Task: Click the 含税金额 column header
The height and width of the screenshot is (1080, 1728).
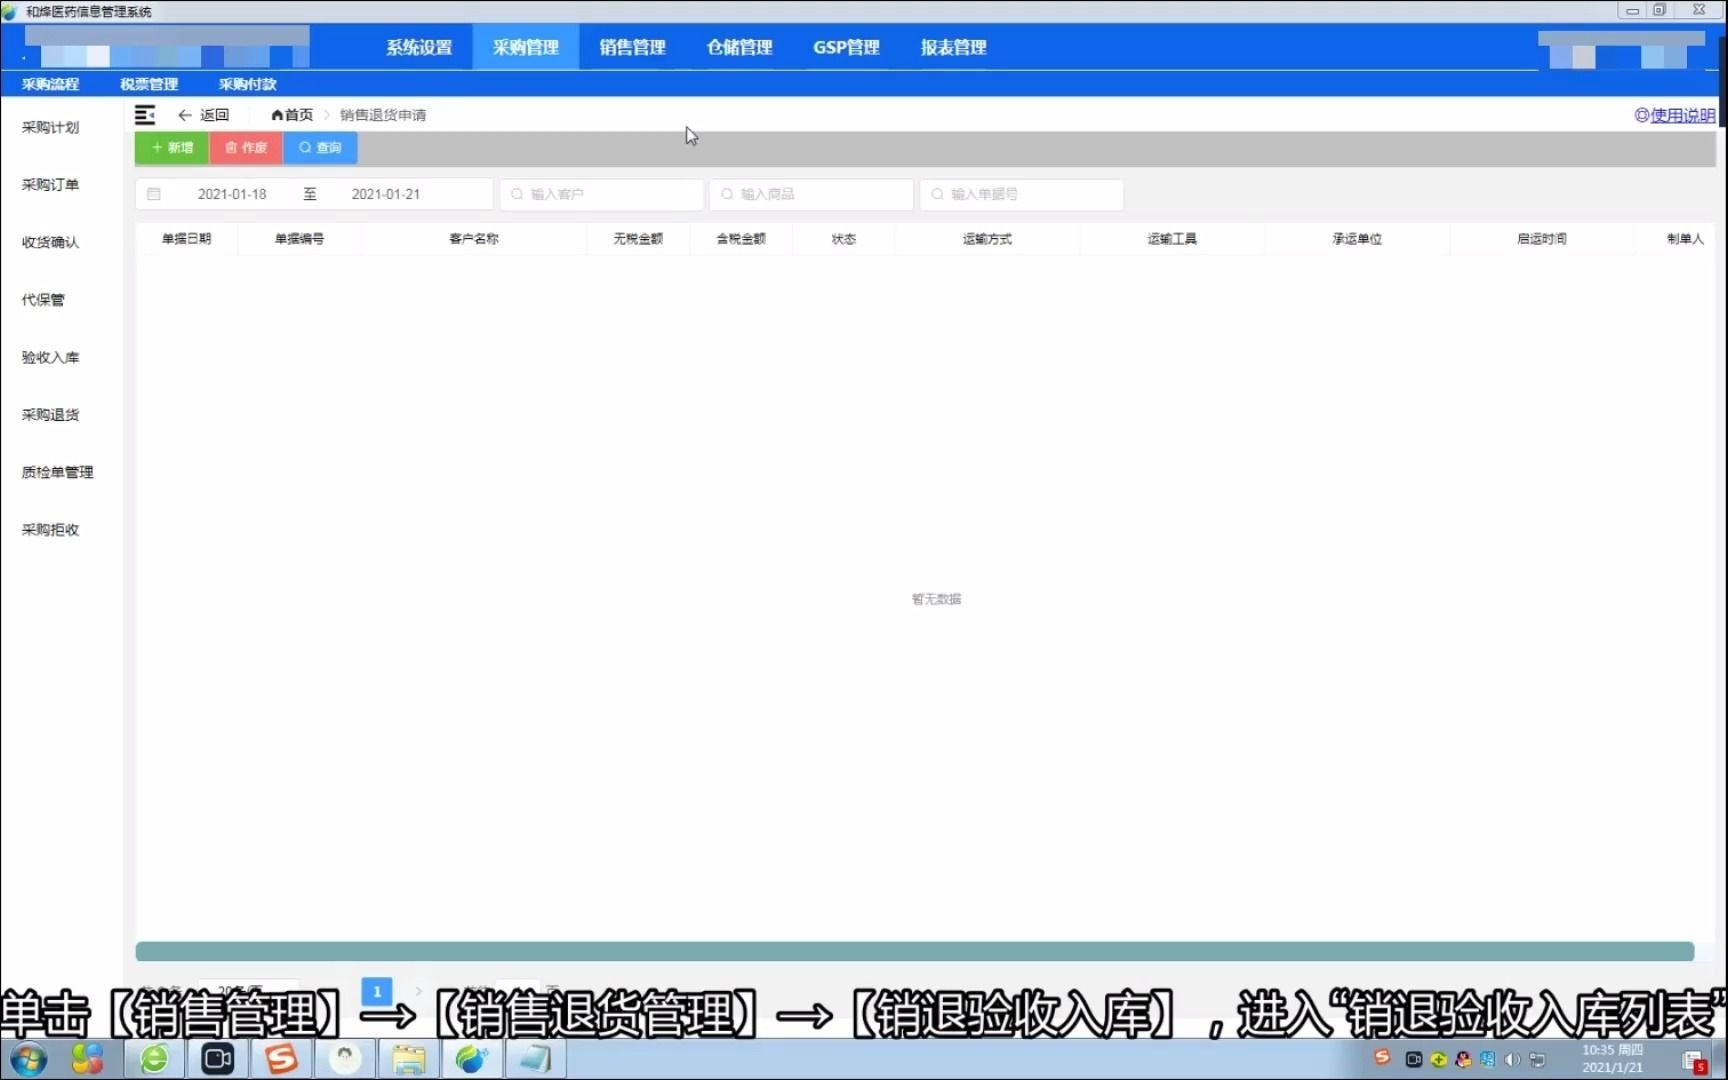Action: click(x=741, y=239)
